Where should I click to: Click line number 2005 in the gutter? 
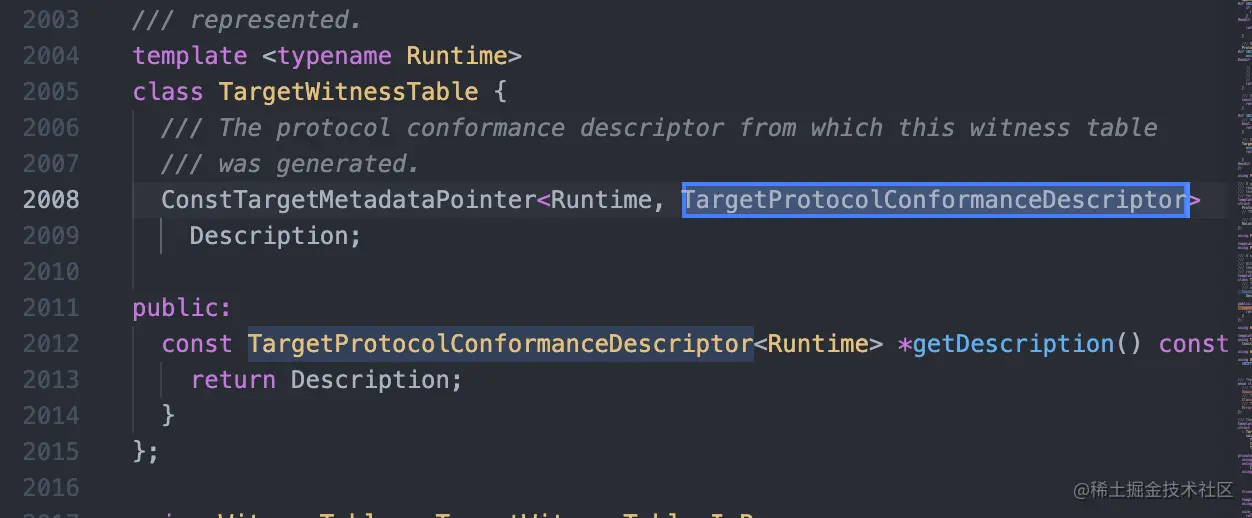pyautogui.click(x=51, y=92)
